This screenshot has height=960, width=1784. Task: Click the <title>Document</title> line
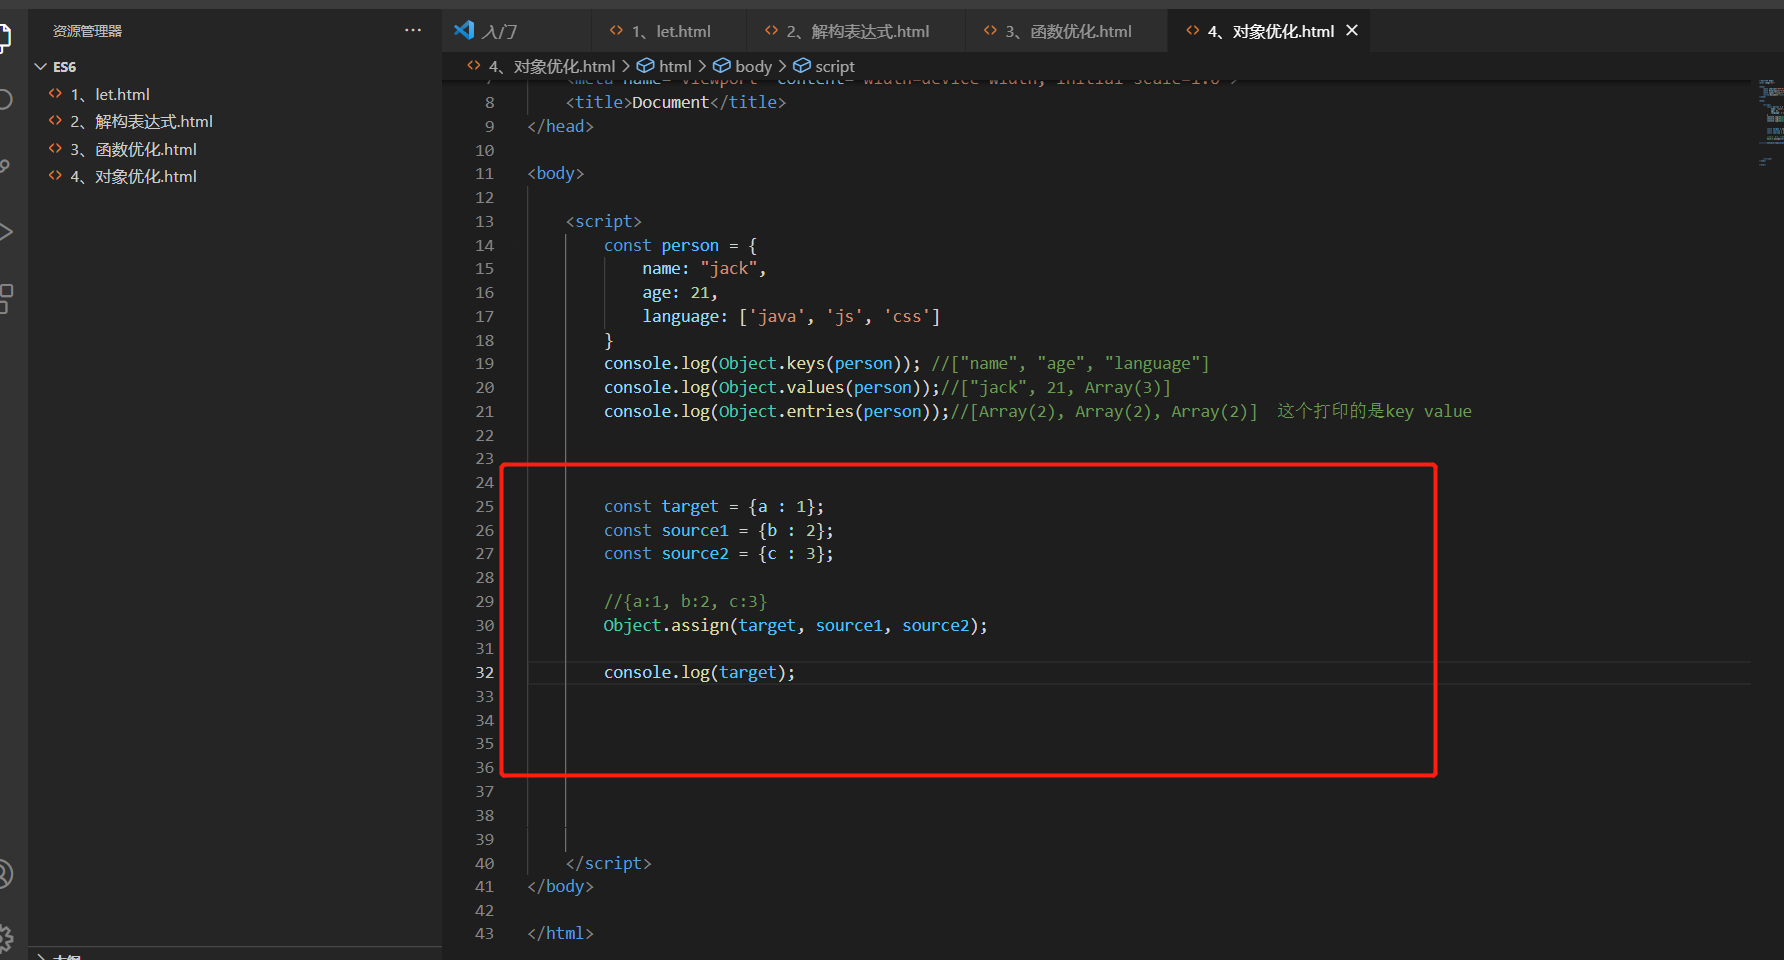pos(676,102)
